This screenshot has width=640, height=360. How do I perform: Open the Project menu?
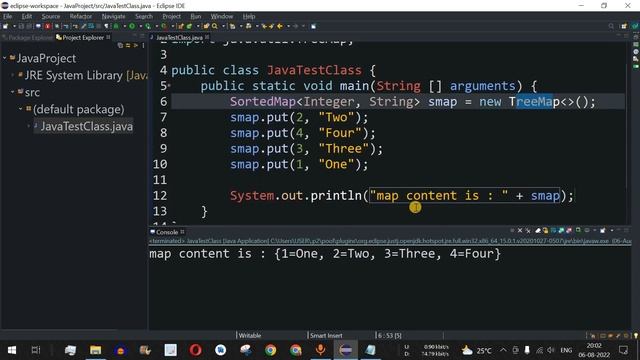pos(171,16)
